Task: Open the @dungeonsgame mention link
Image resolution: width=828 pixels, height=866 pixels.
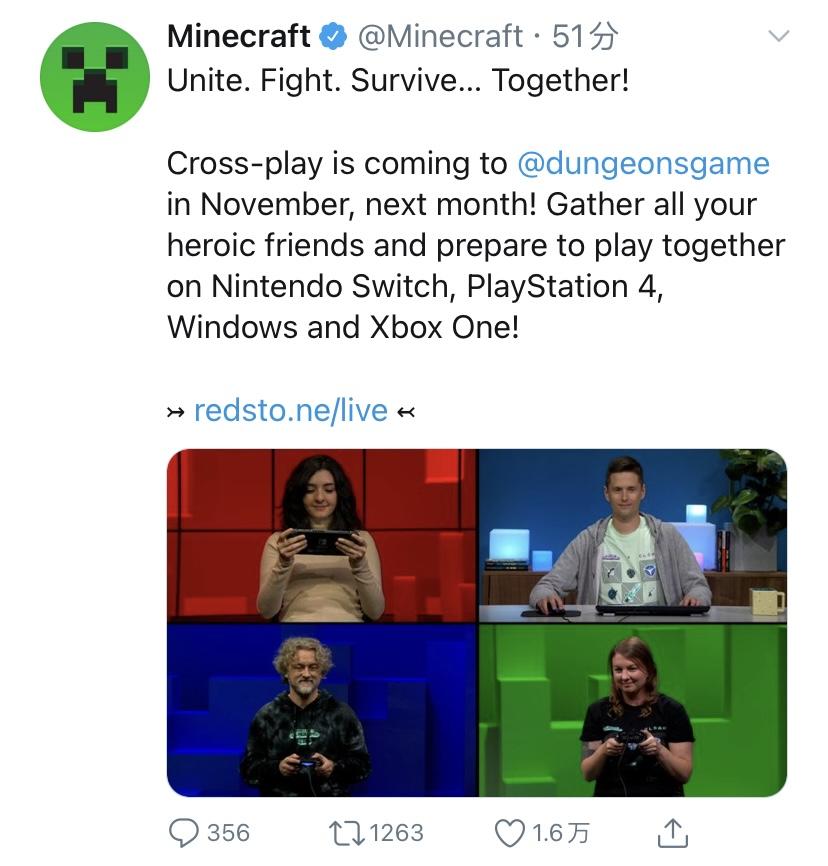Action: [644, 163]
